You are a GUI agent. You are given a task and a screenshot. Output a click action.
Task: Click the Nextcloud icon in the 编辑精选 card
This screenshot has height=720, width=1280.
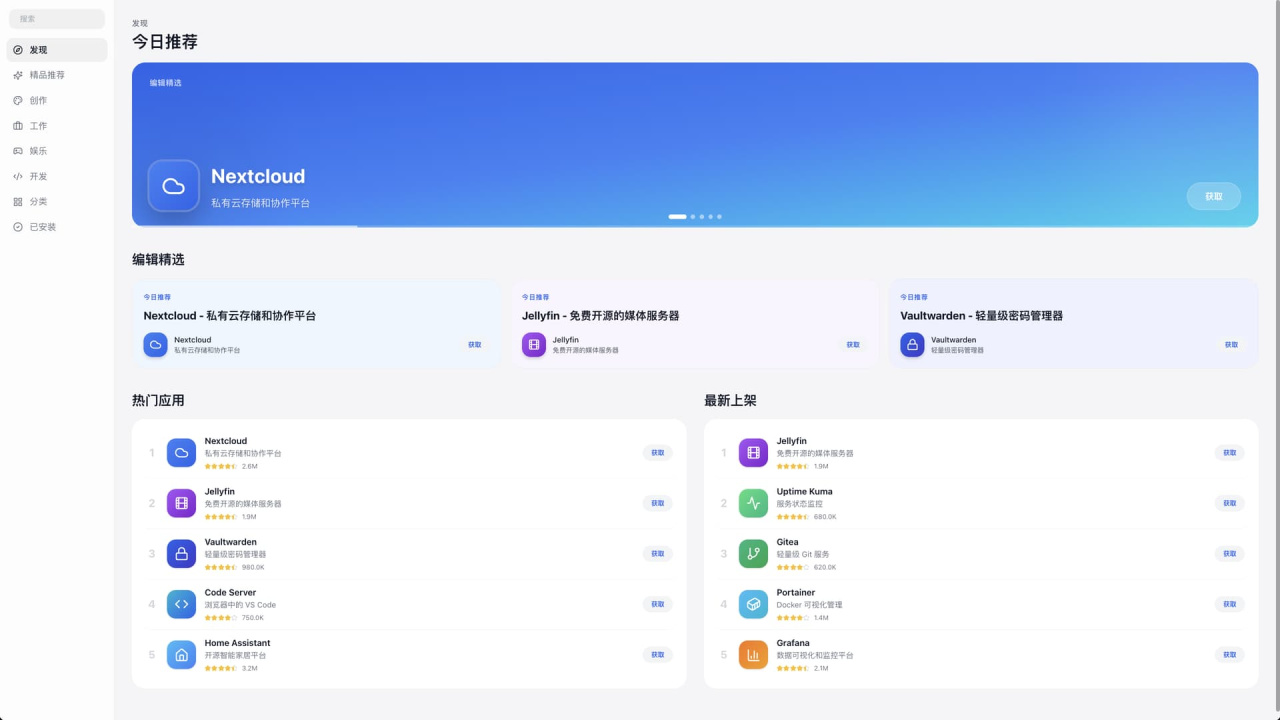[x=155, y=345]
